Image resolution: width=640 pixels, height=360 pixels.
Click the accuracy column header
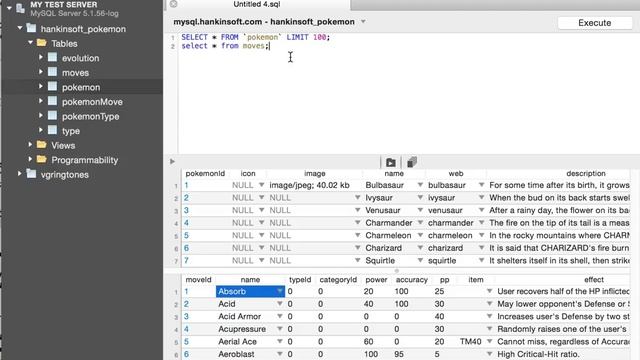click(x=411, y=280)
